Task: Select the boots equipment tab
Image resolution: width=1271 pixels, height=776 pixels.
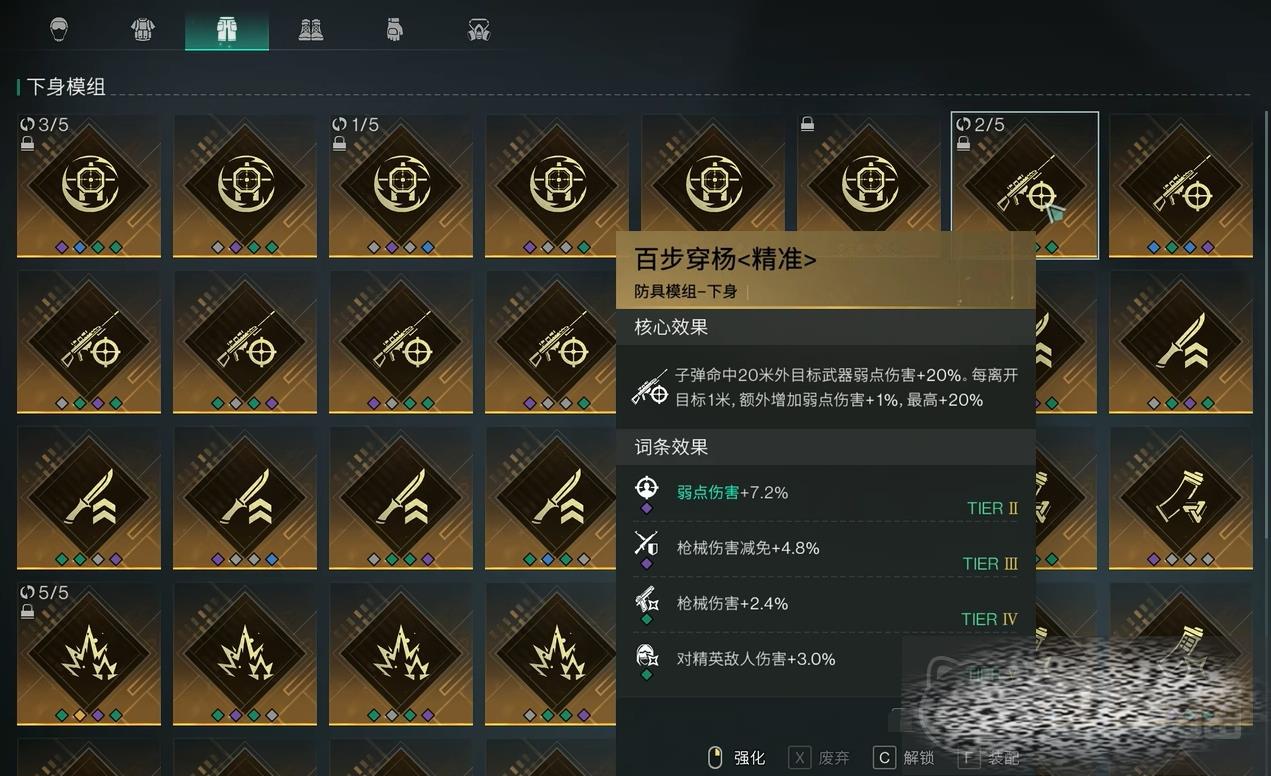Action: click(311, 29)
